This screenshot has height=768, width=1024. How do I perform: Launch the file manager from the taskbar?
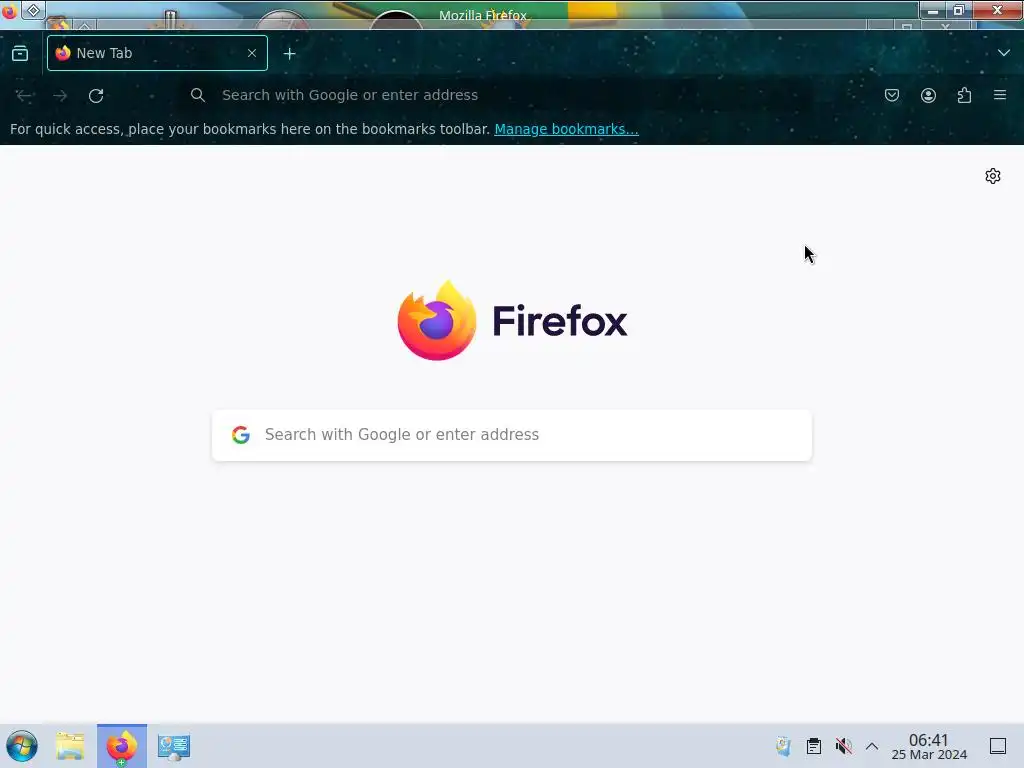[70, 746]
